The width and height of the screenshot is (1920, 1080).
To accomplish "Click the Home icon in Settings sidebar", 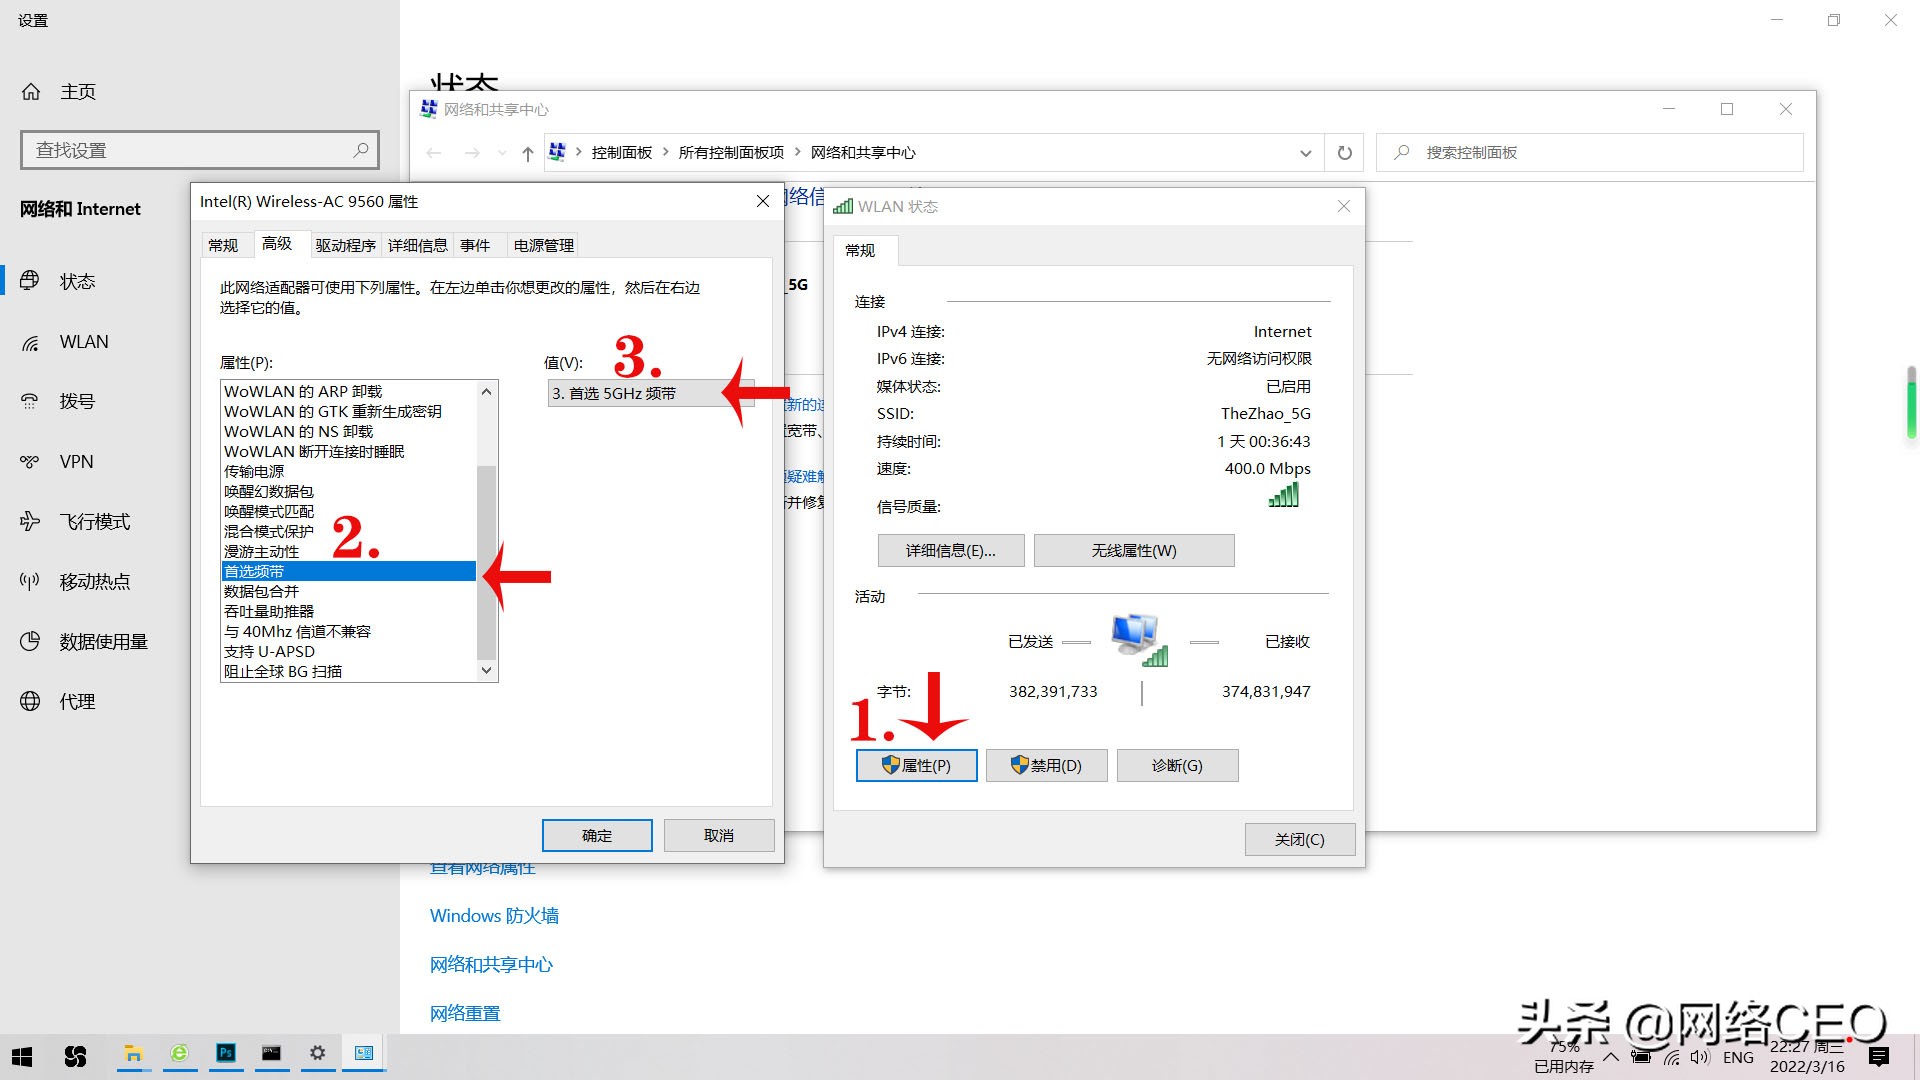I will click(31, 92).
